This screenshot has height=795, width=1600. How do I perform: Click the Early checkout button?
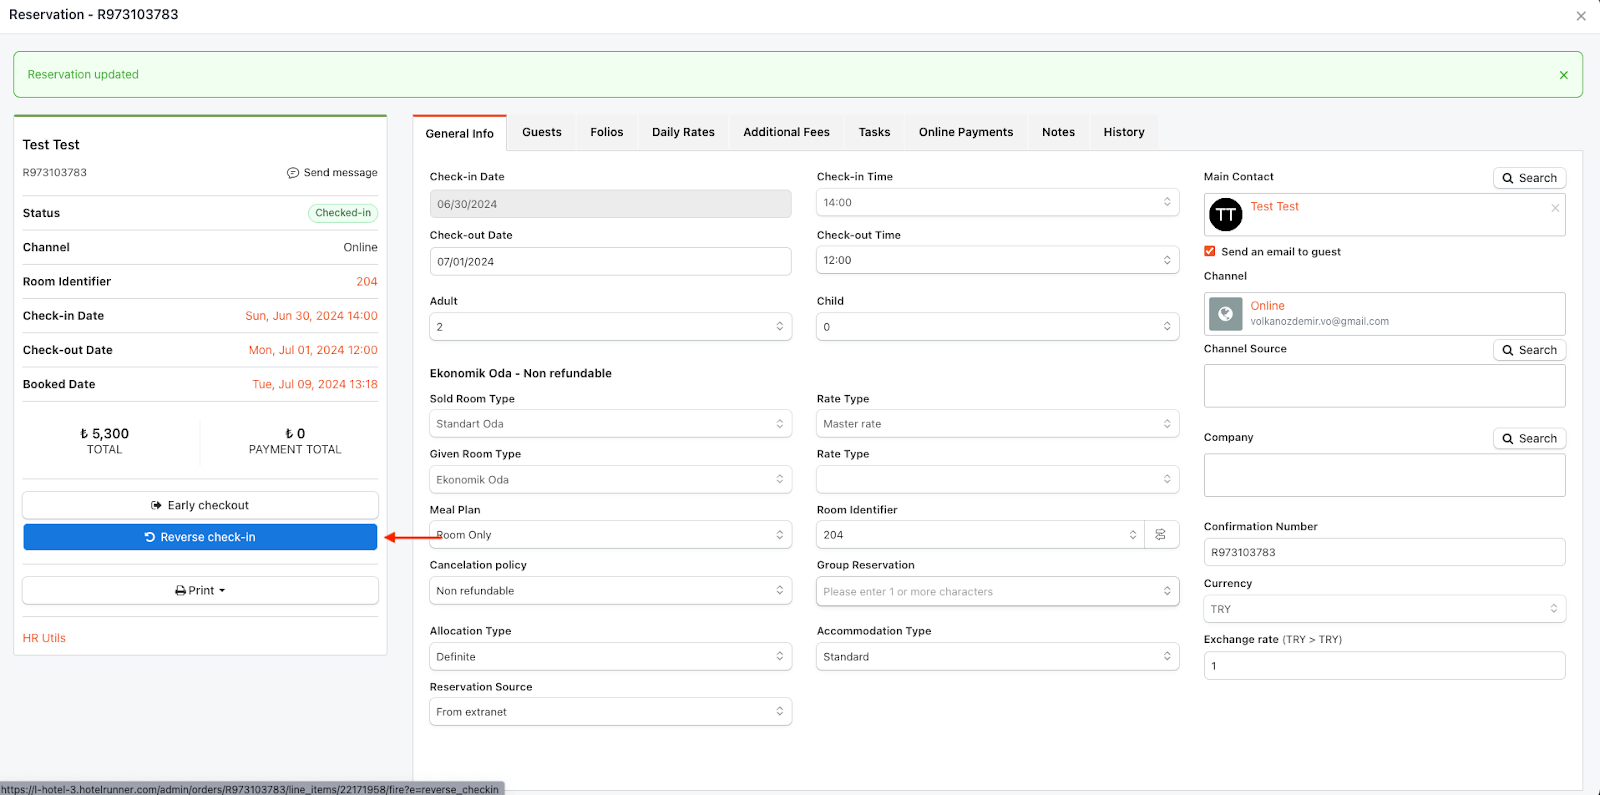(x=200, y=506)
